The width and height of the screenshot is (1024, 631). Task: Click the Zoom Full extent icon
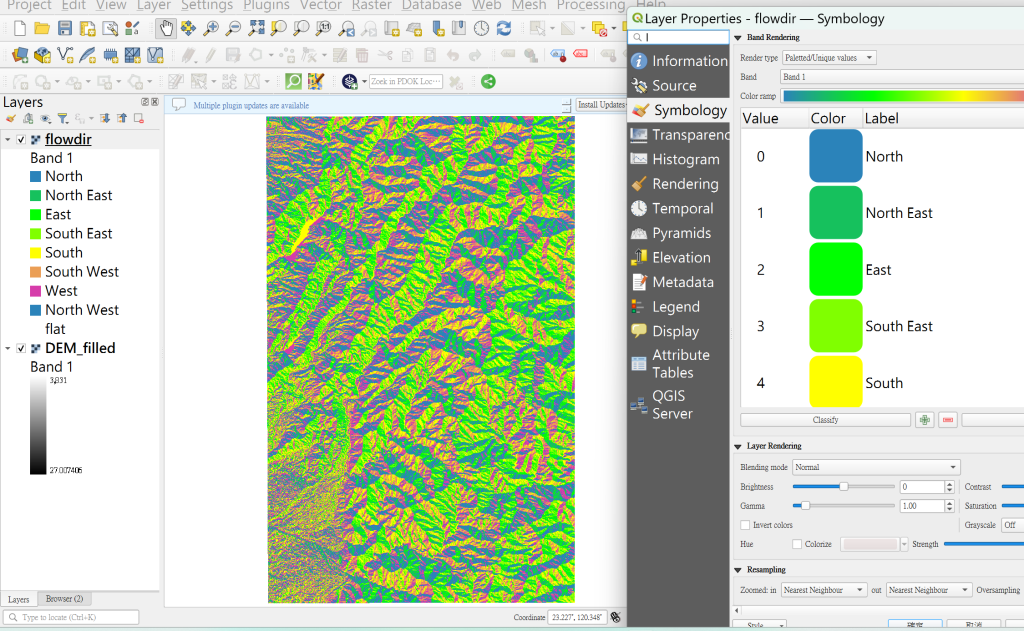256,28
